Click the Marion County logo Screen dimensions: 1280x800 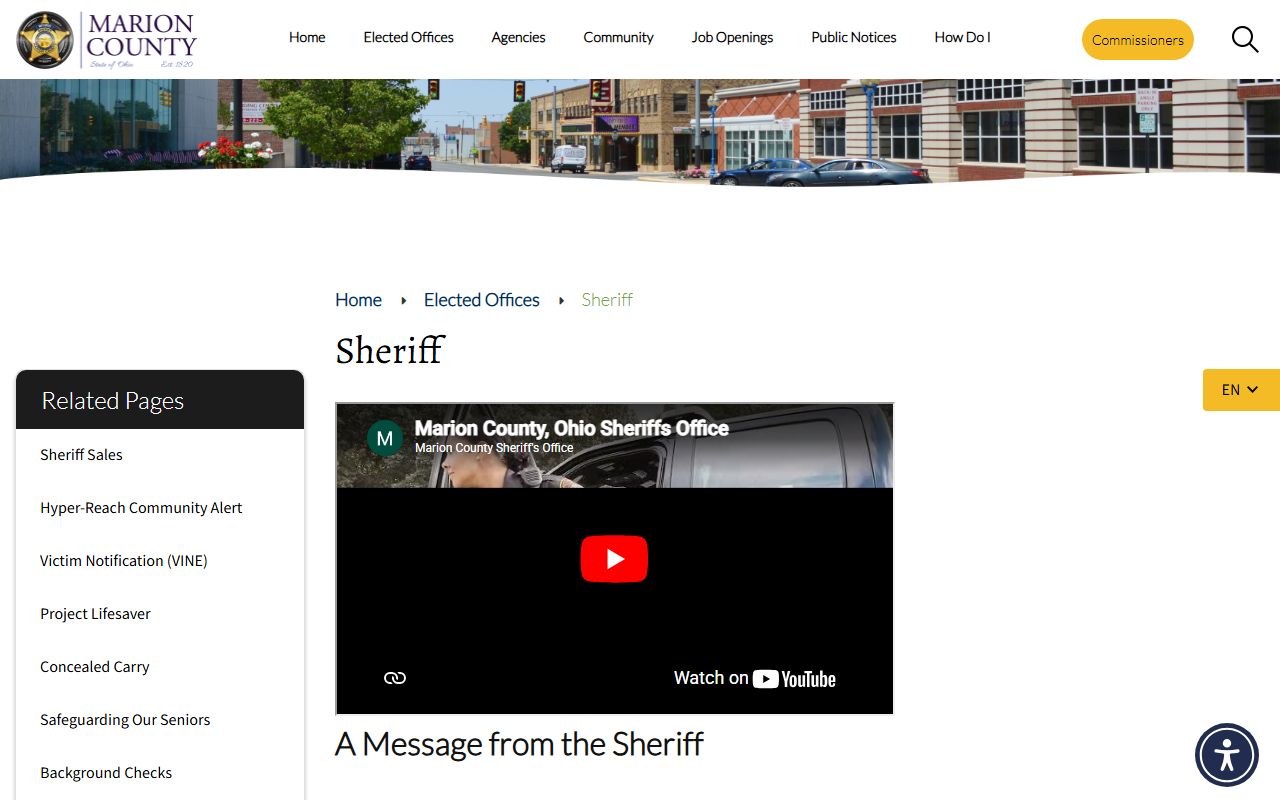click(107, 40)
